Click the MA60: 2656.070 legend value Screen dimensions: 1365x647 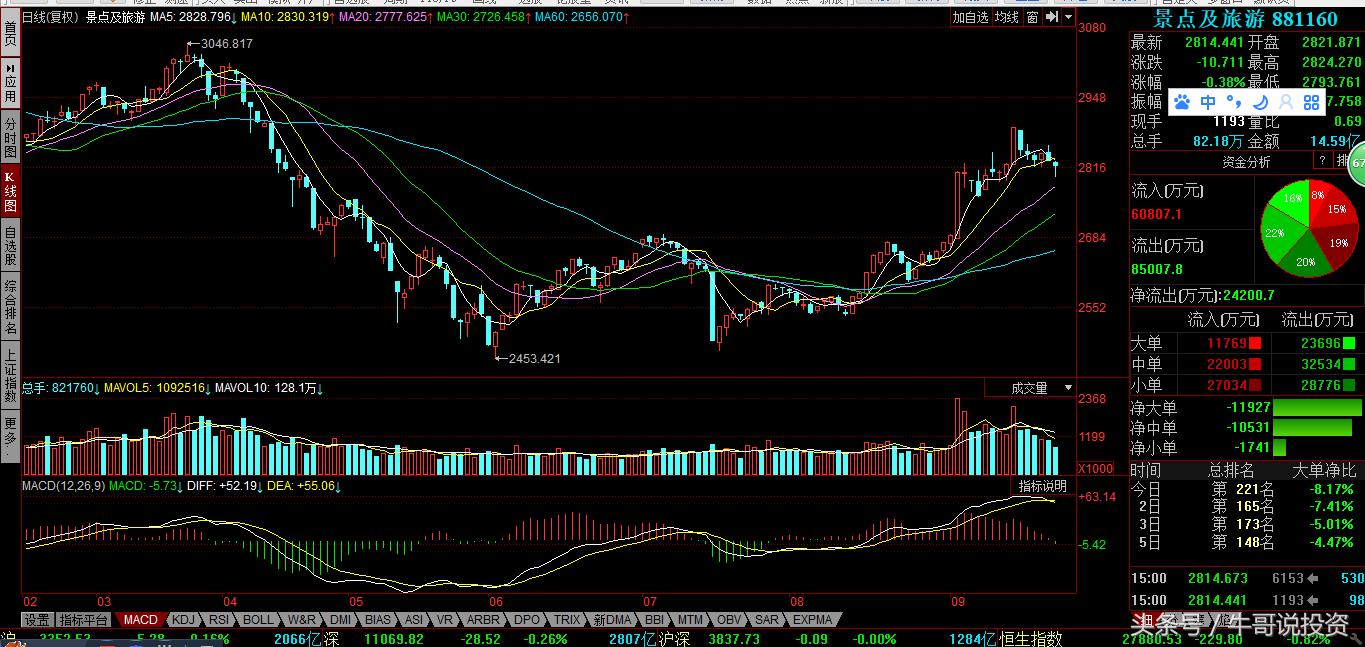[580, 17]
